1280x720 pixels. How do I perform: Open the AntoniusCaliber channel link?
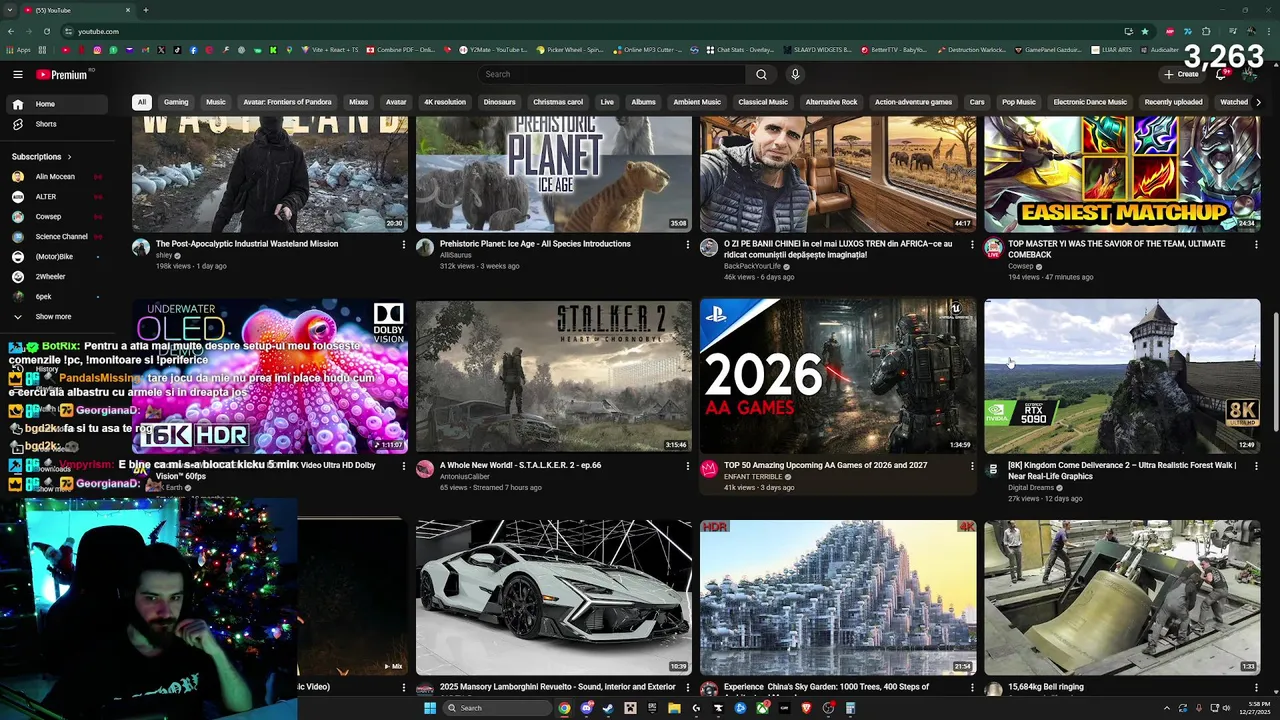(465, 477)
